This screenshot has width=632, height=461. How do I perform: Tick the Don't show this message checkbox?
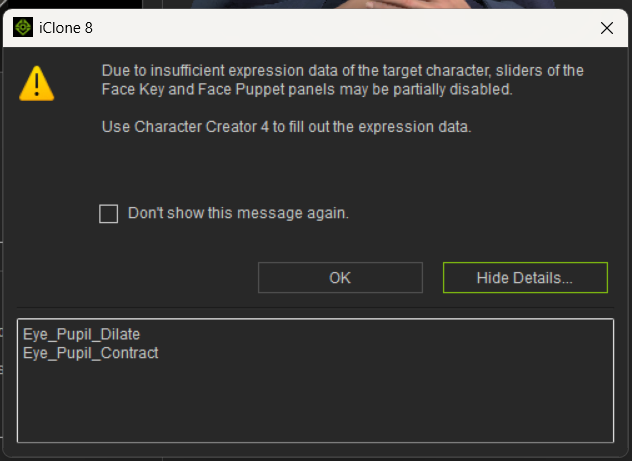(x=108, y=214)
